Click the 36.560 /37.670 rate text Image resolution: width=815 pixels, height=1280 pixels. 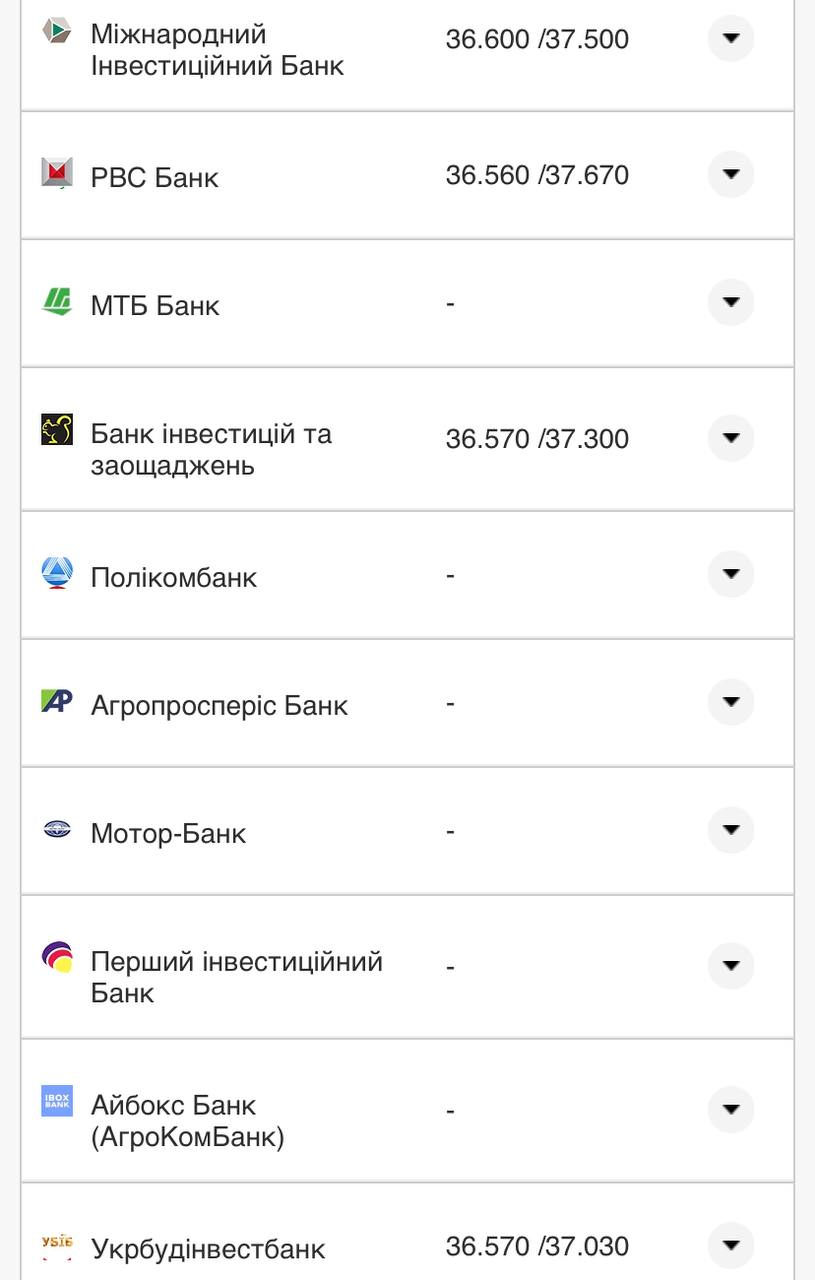[x=538, y=174]
